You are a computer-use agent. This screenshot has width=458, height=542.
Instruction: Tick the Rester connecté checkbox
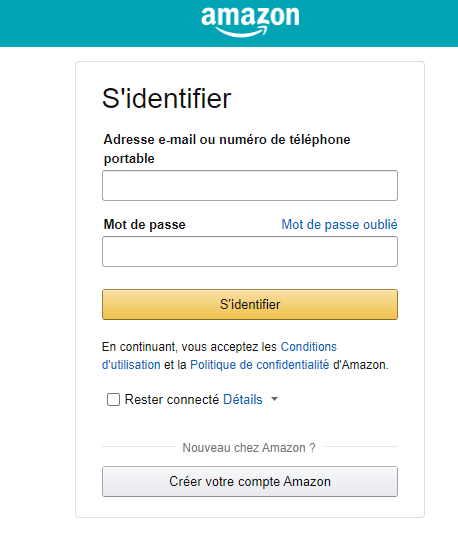tap(113, 400)
